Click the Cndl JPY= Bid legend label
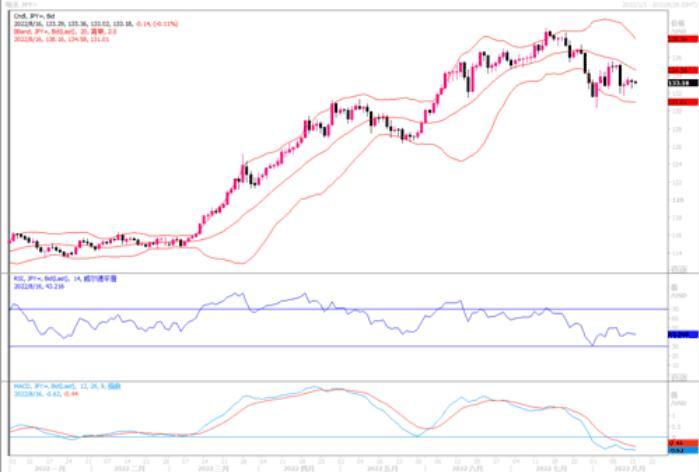The height and width of the screenshot is (472, 699). (34, 17)
